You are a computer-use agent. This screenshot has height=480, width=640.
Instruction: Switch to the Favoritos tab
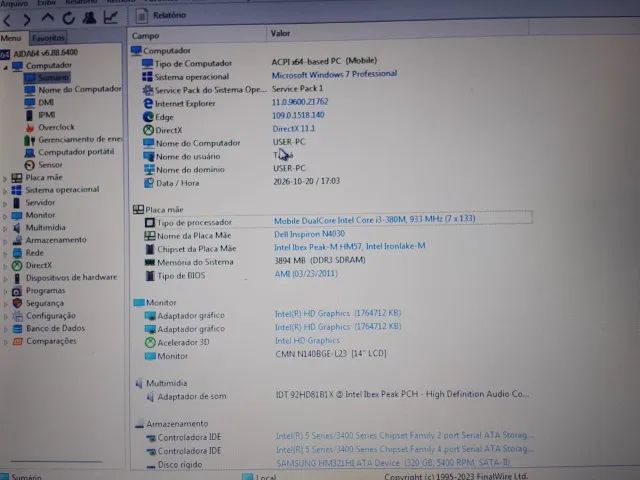click(48, 38)
